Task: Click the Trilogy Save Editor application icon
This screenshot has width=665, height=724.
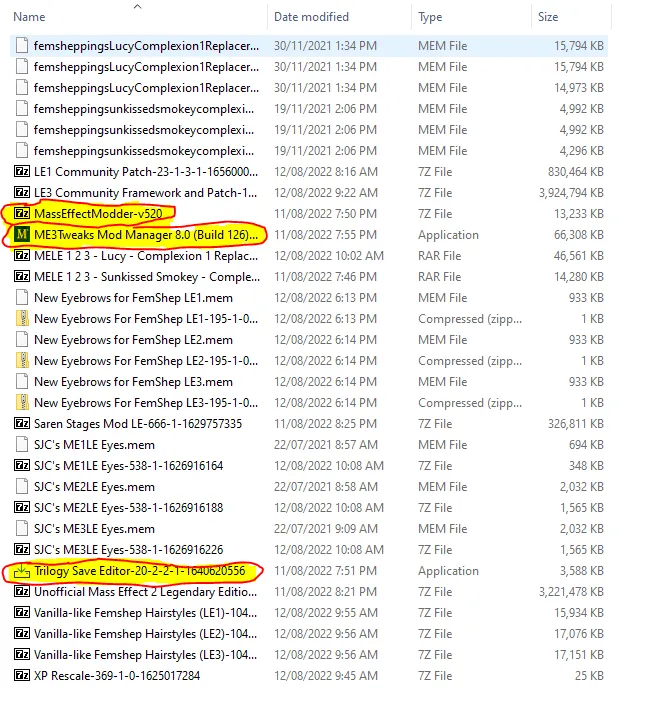Action: coord(22,571)
